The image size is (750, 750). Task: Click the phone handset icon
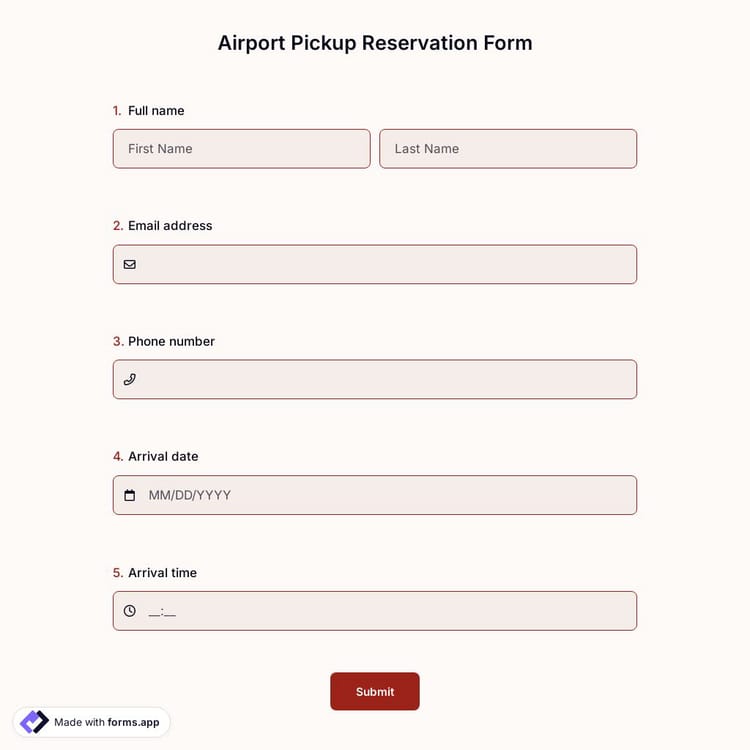pos(129,380)
